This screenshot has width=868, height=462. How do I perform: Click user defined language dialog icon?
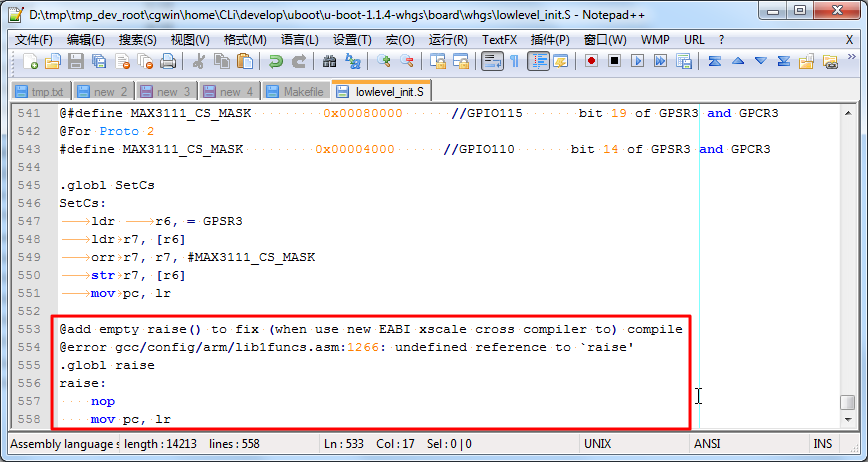tap(561, 61)
